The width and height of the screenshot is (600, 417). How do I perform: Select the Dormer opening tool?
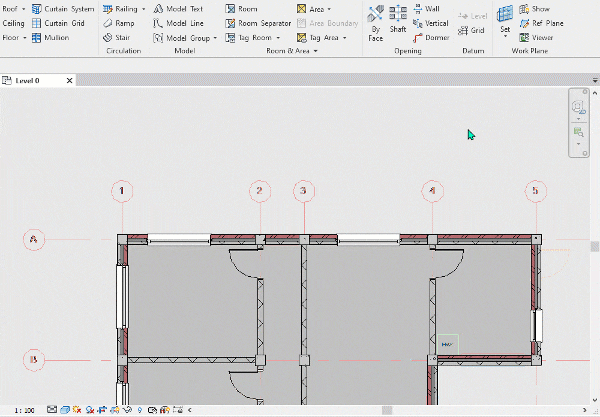click(431, 37)
